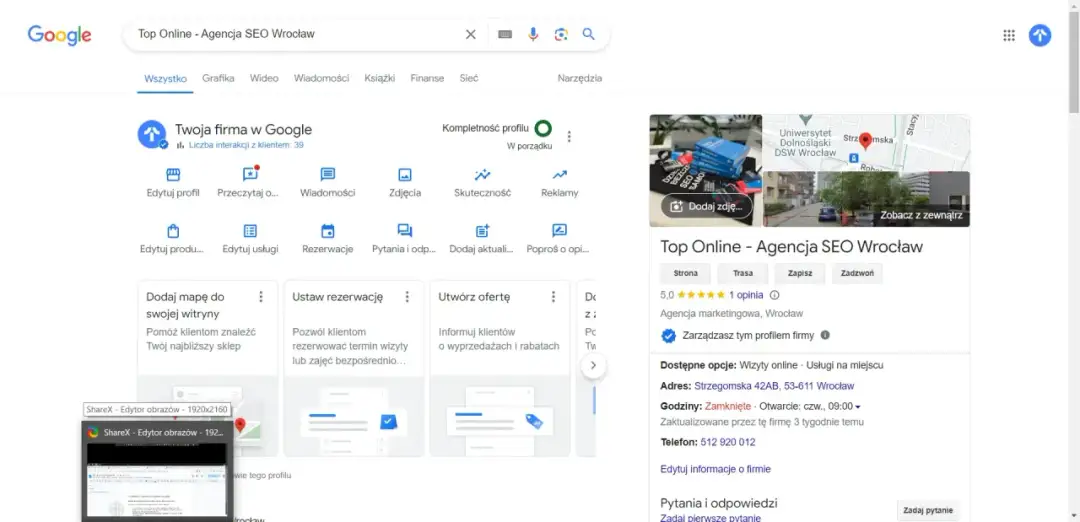Switch to the Finanse tab
The width and height of the screenshot is (1080, 522).
427,79
